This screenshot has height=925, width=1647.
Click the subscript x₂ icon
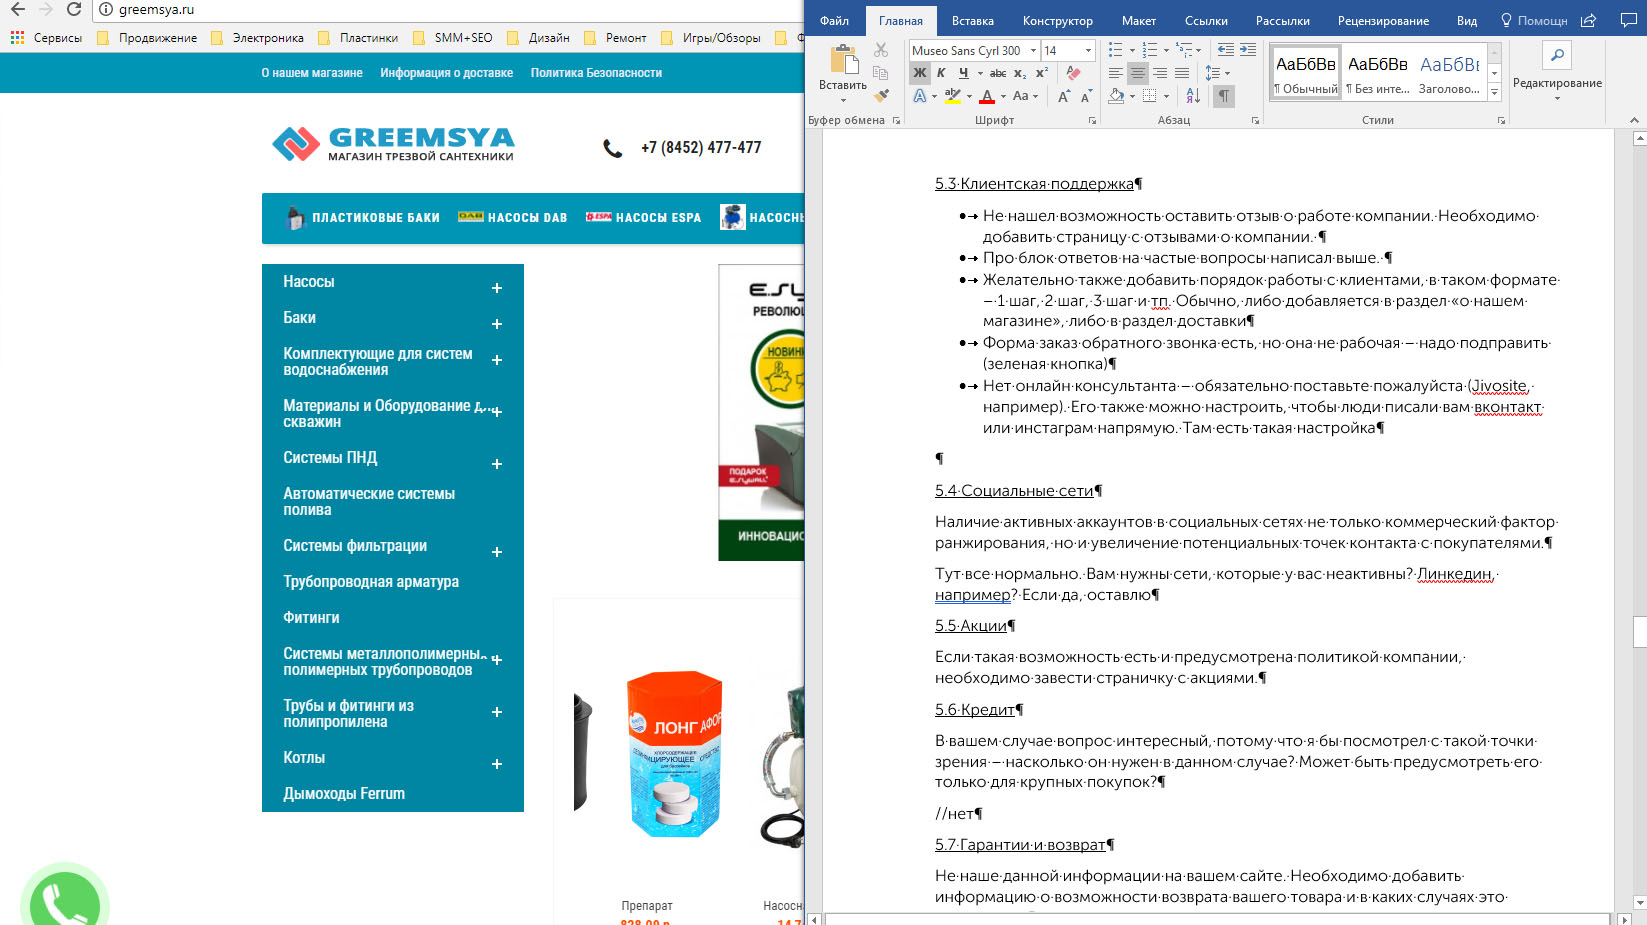(1020, 73)
